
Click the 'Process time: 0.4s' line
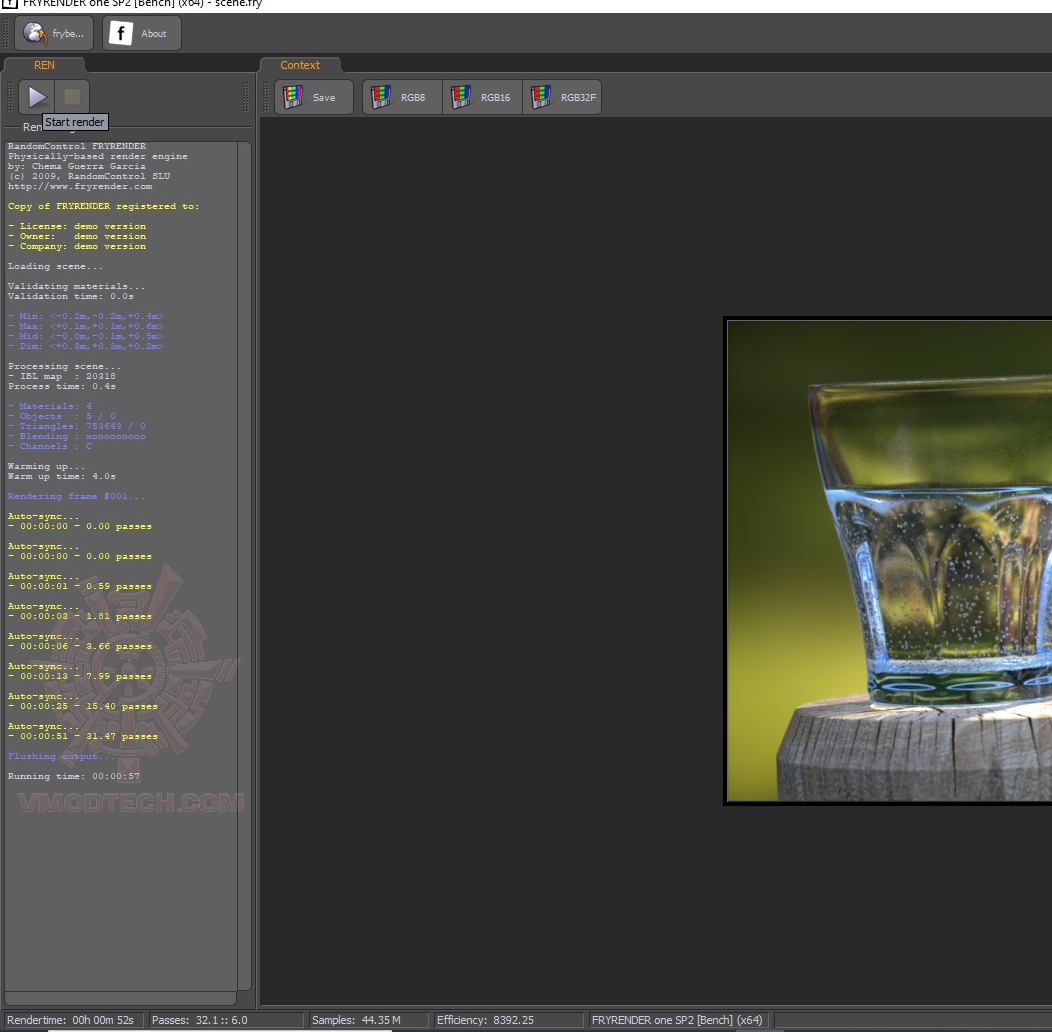(x=62, y=386)
